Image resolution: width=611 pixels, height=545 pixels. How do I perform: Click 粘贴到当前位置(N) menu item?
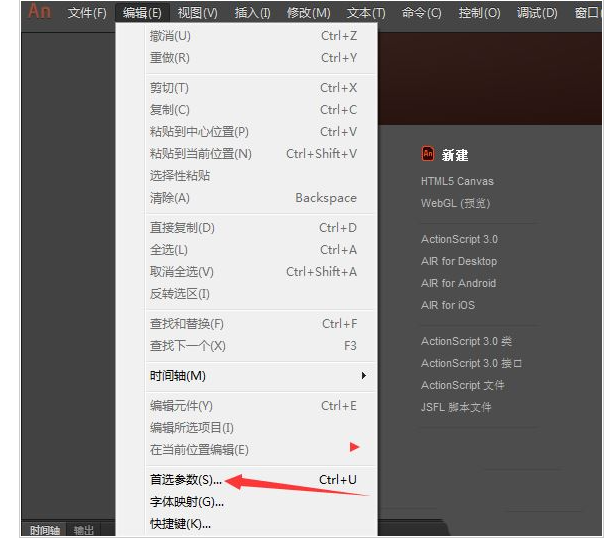[200, 154]
